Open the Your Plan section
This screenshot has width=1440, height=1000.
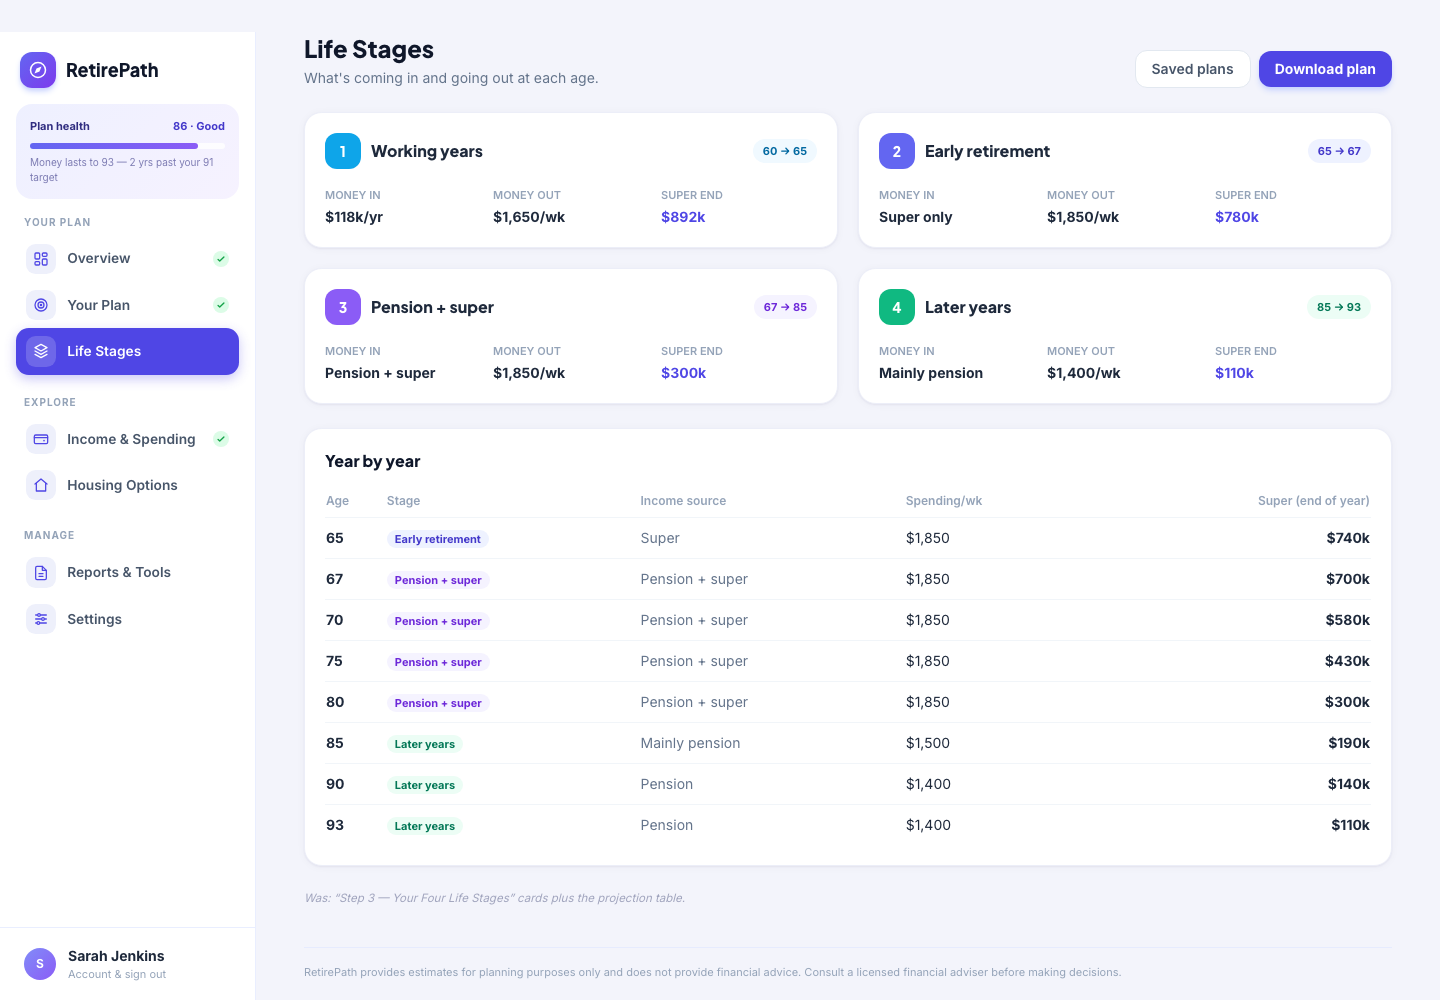(x=127, y=305)
